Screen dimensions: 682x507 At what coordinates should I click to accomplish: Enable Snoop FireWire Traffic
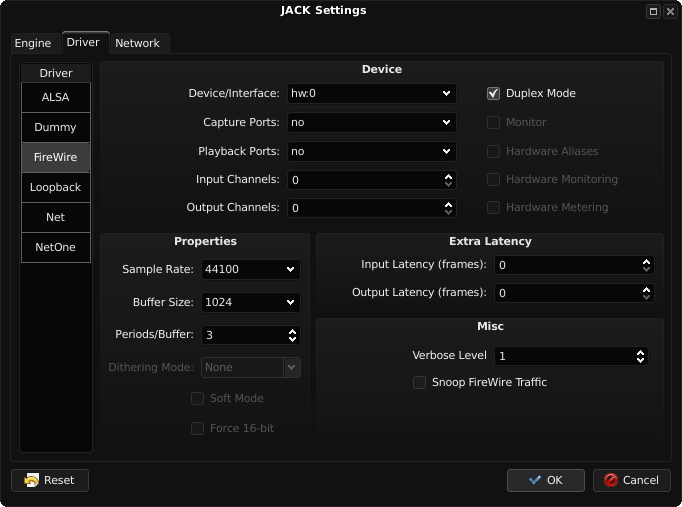[419, 383]
